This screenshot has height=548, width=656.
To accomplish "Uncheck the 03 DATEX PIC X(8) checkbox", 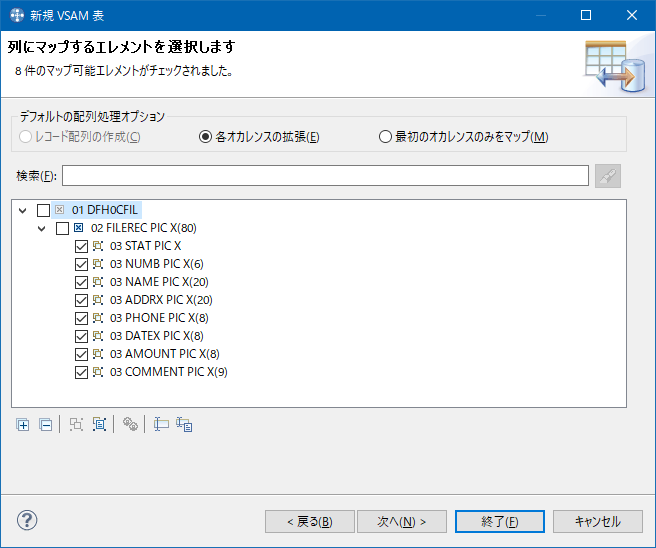I will (x=81, y=336).
